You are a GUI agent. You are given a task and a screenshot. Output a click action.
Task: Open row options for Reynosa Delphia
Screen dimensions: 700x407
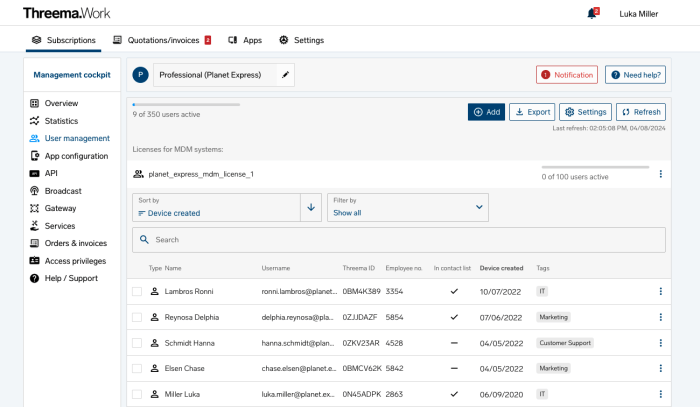[661, 317]
